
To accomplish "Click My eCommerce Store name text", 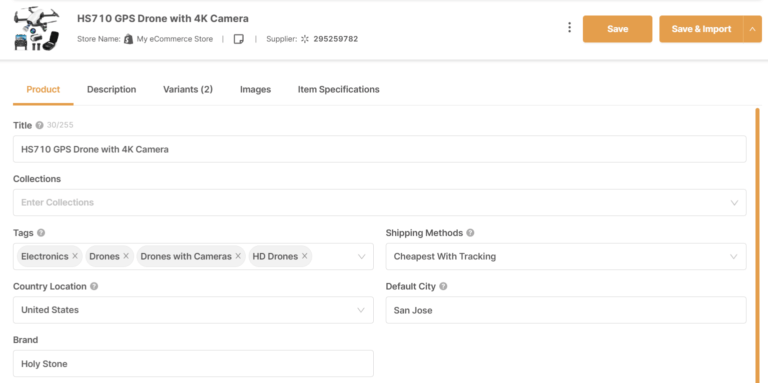I will click(175, 39).
